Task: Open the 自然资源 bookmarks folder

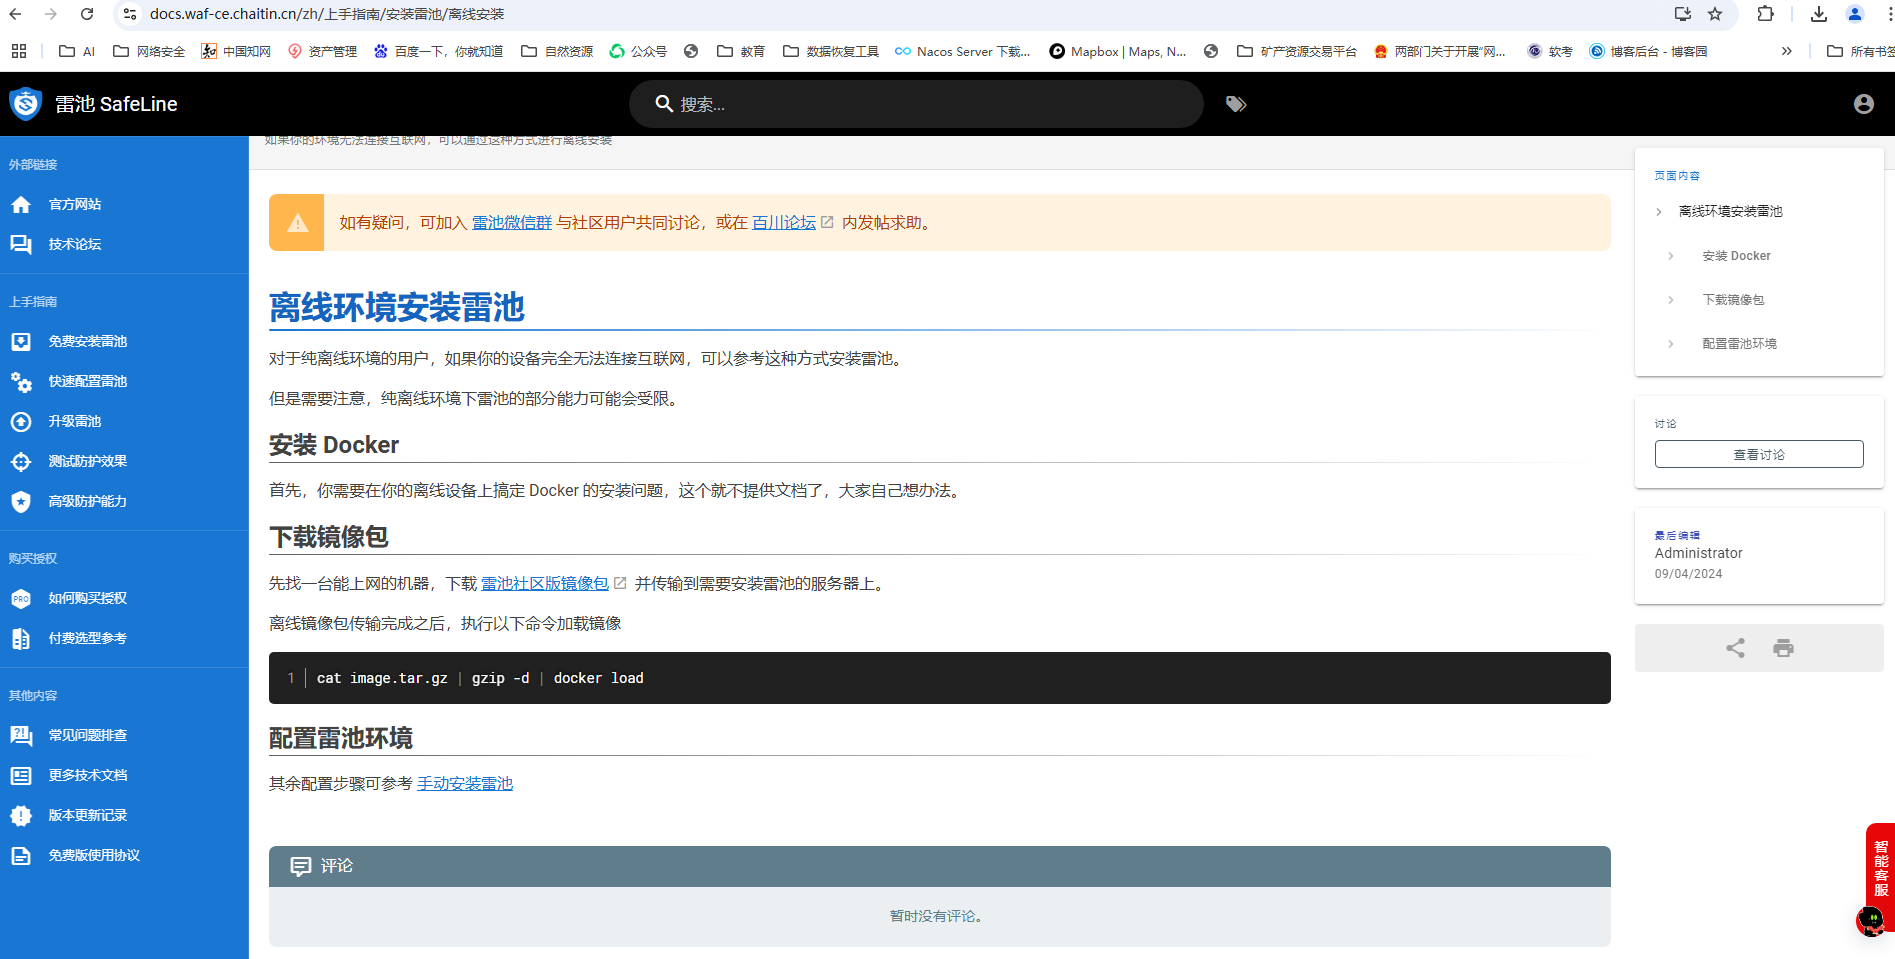Action: [557, 51]
